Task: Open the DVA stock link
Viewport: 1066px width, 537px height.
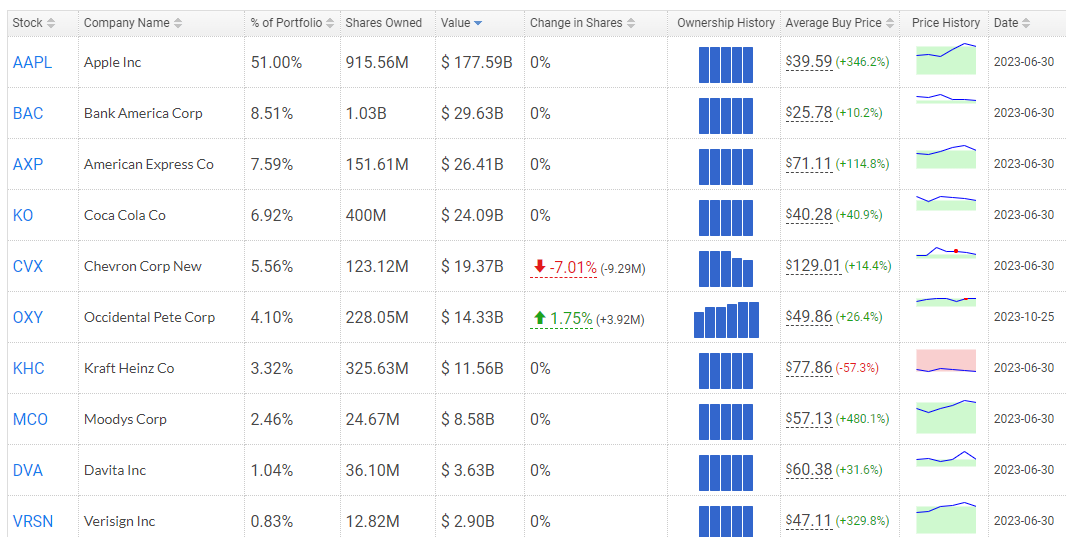Action: [x=28, y=470]
